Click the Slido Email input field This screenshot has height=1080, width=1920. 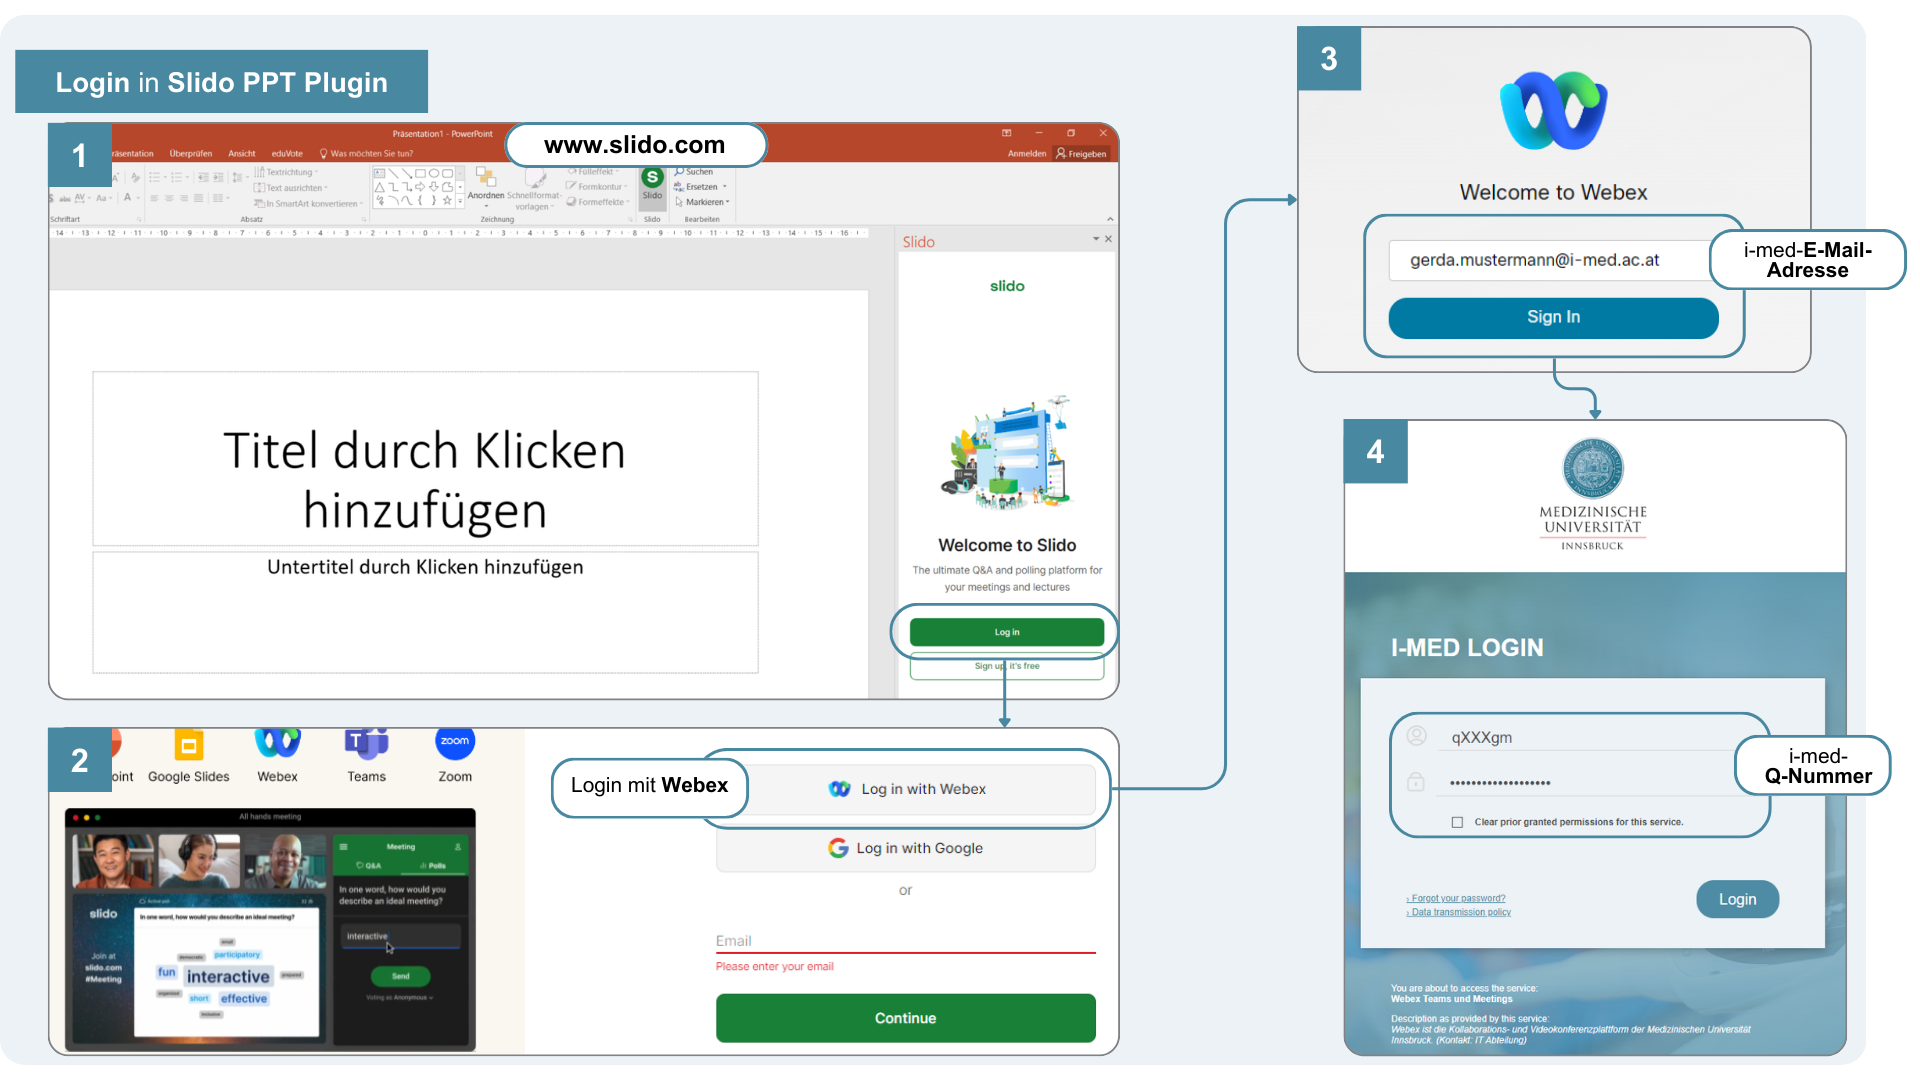[906, 941]
